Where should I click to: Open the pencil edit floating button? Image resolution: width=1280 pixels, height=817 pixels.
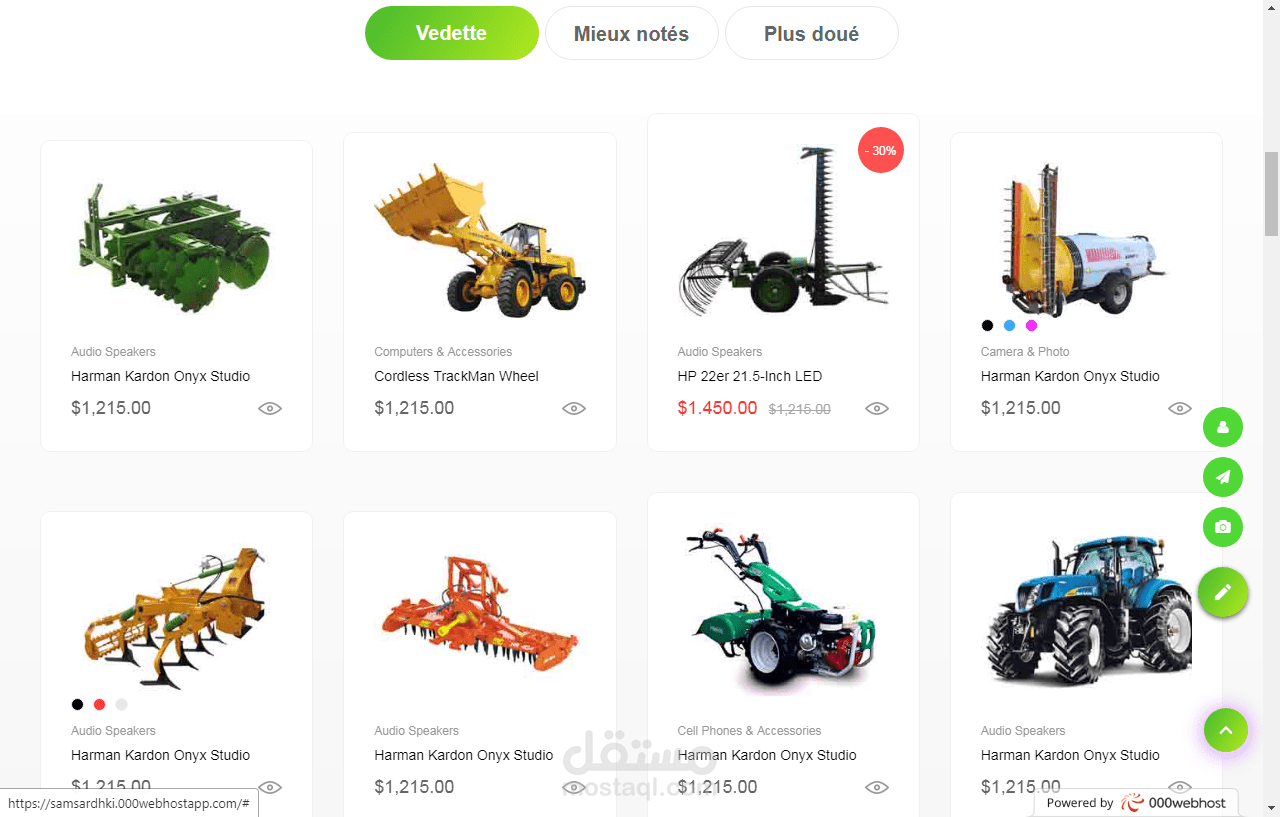point(1222,592)
